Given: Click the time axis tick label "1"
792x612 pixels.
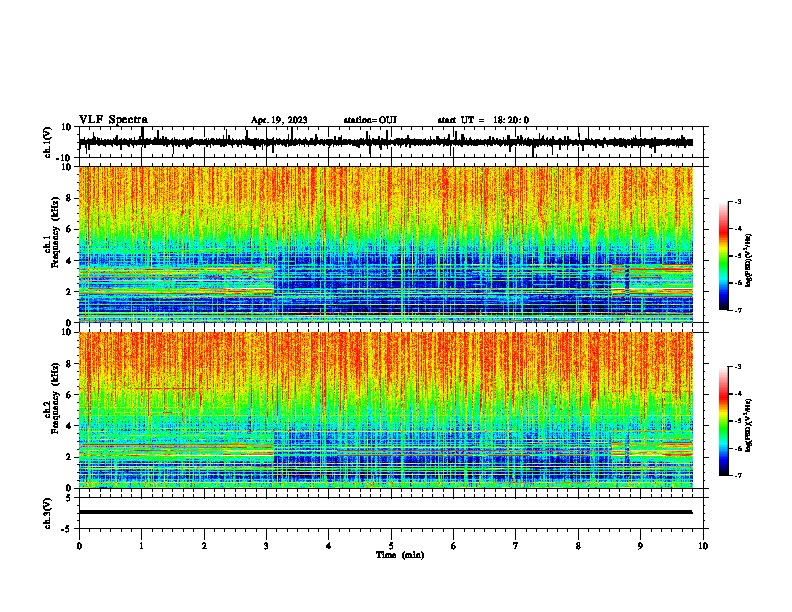Looking at the screenshot, I should (x=141, y=546).
